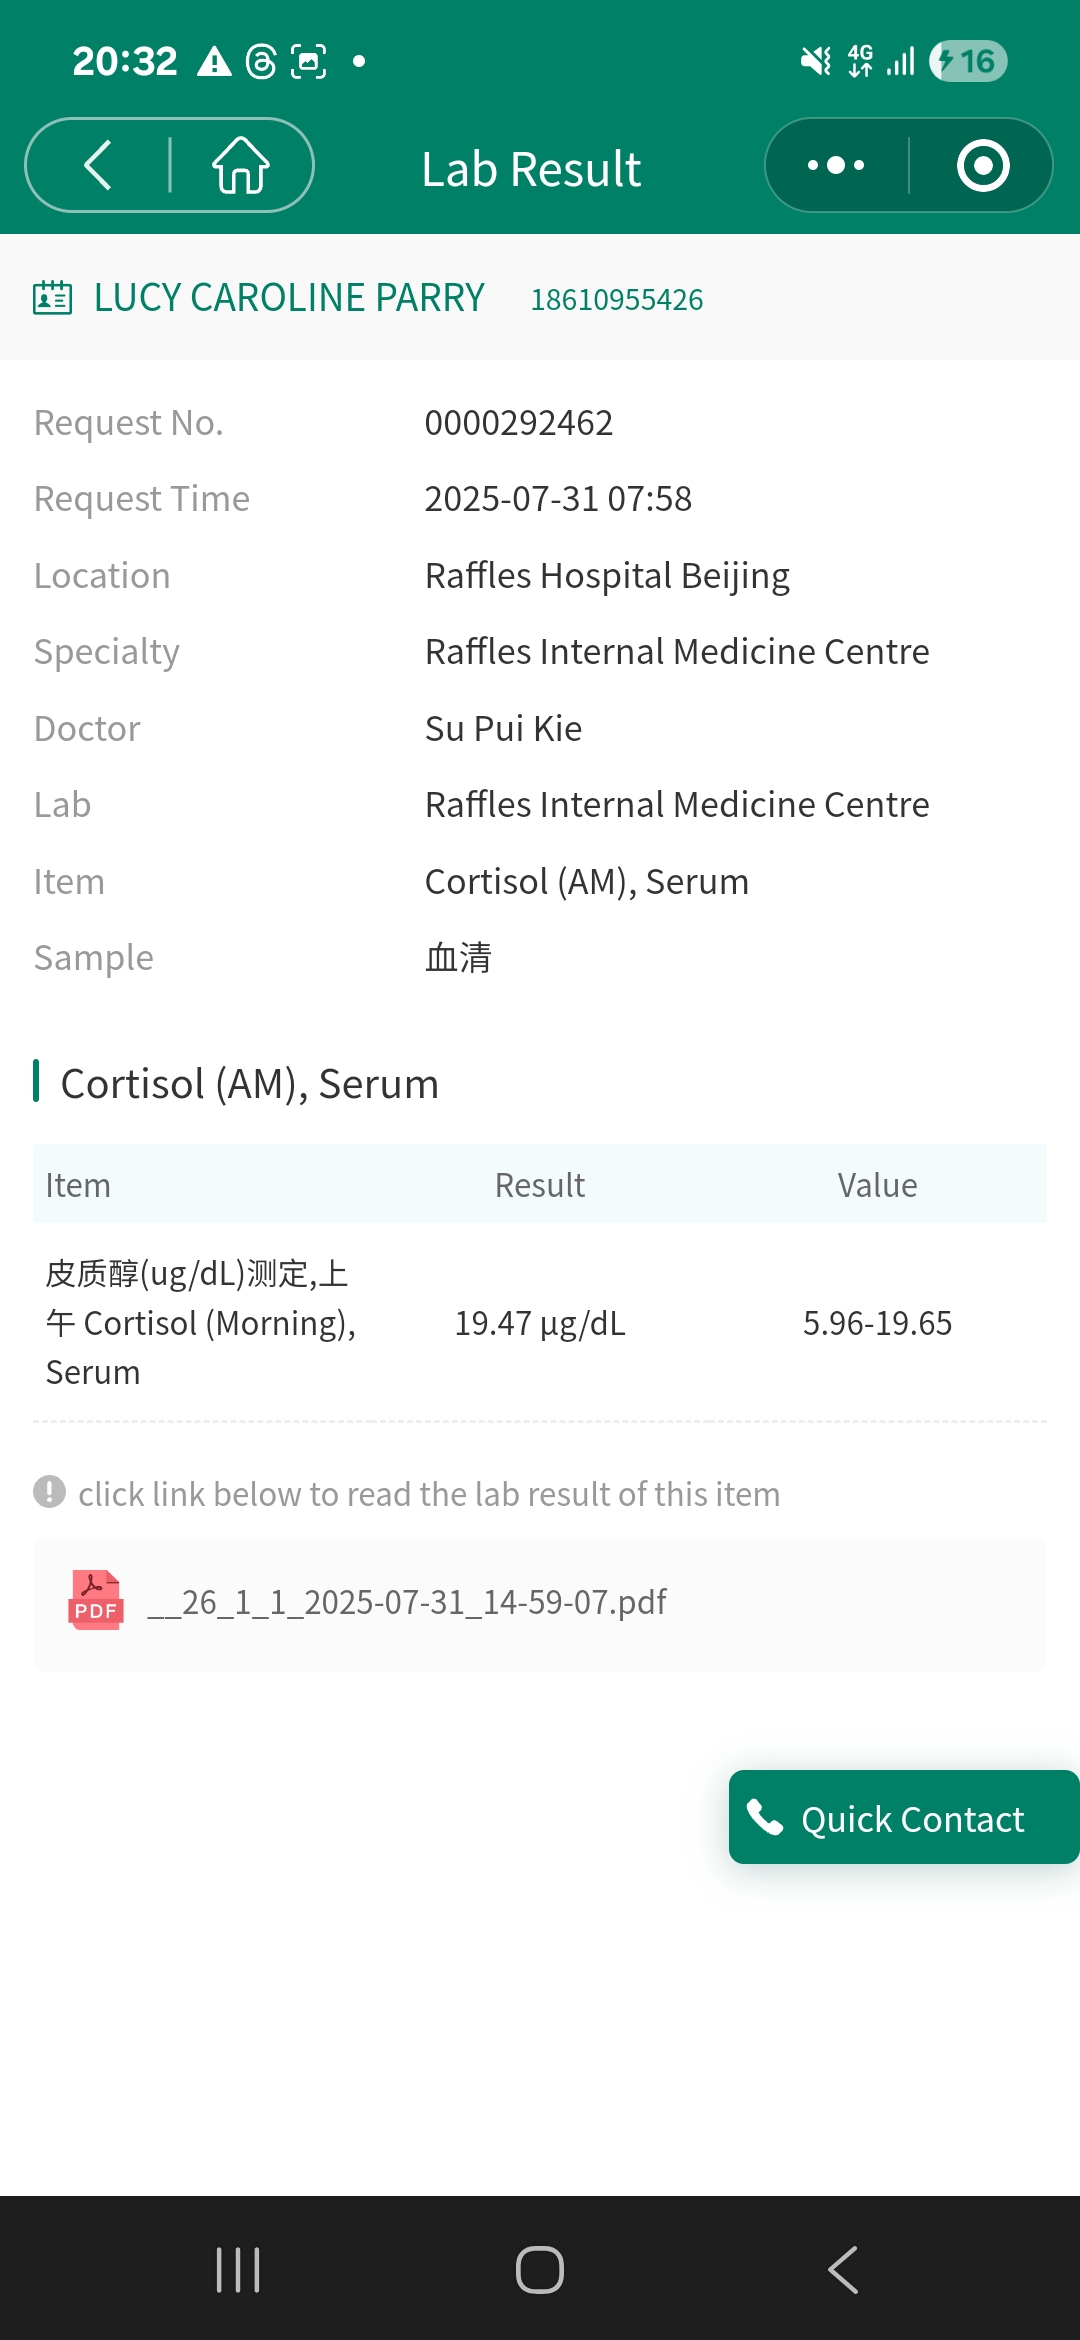The height and width of the screenshot is (2340, 1080).
Task: Open the three-dot more options menu
Action: 836,165
